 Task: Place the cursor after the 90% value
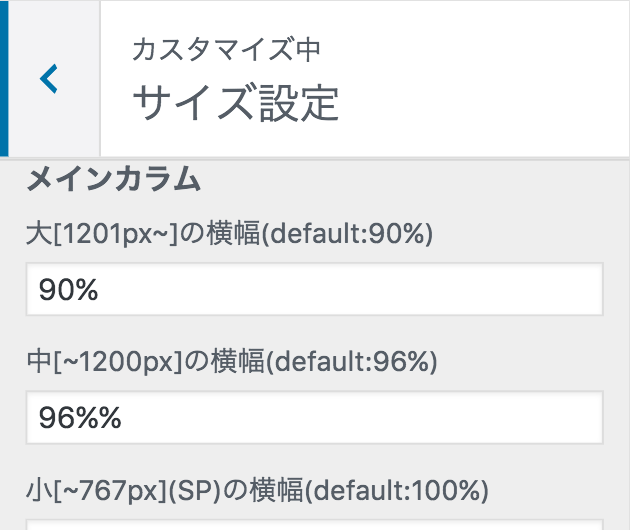tap(100, 290)
